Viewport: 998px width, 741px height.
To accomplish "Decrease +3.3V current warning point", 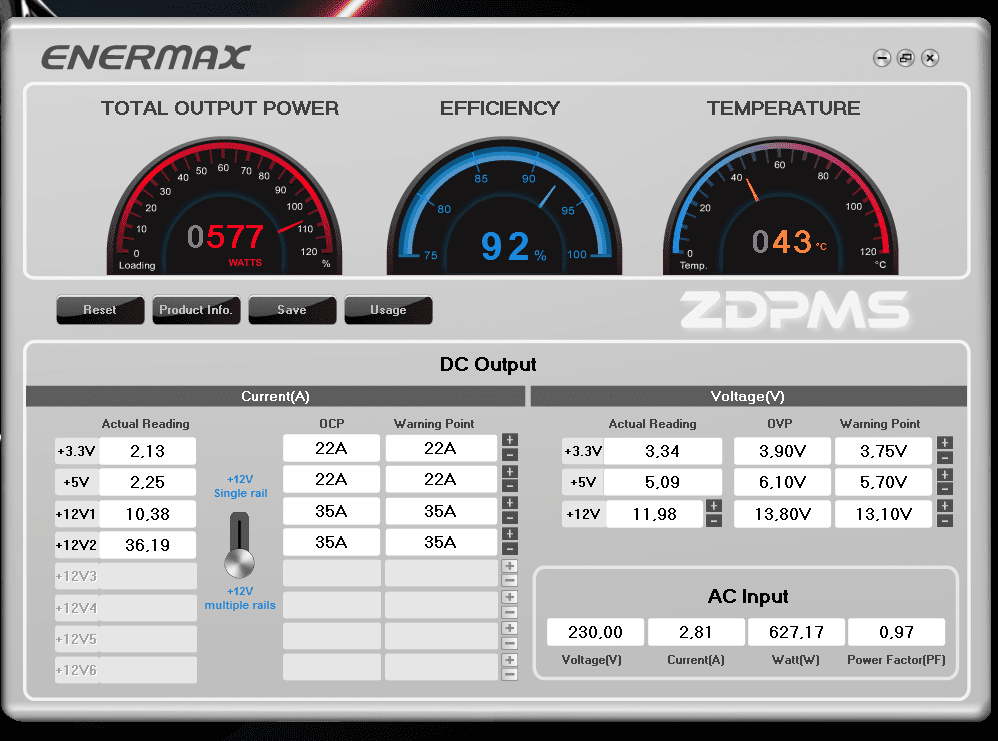I will pyautogui.click(x=510, y=455).
